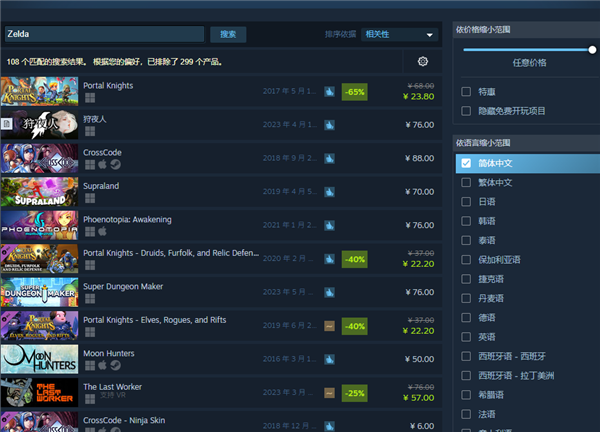Click CrossCode review thumbs-up icon
The height and width of the screenshot is (432, 600).
pos(329,158)
